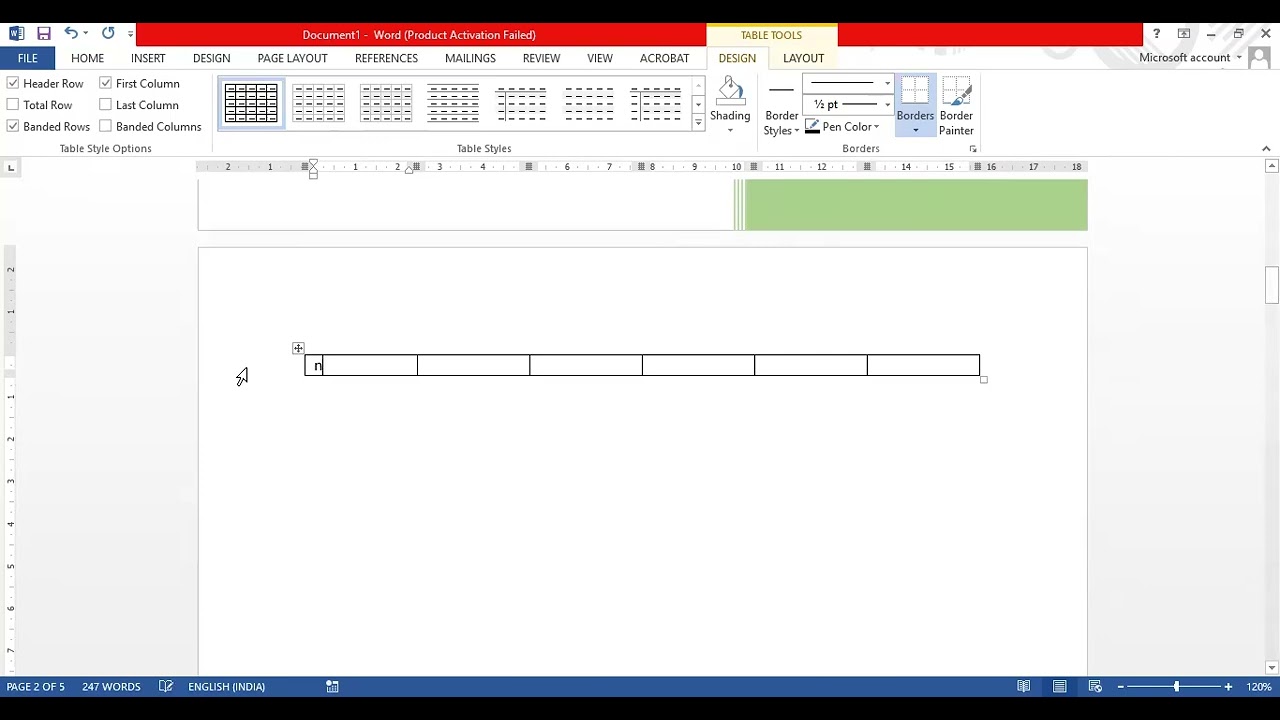This screenshot has height=720, width=1280.
Task: Open the ACROBAT tab
Action: [x=665, y=58]
